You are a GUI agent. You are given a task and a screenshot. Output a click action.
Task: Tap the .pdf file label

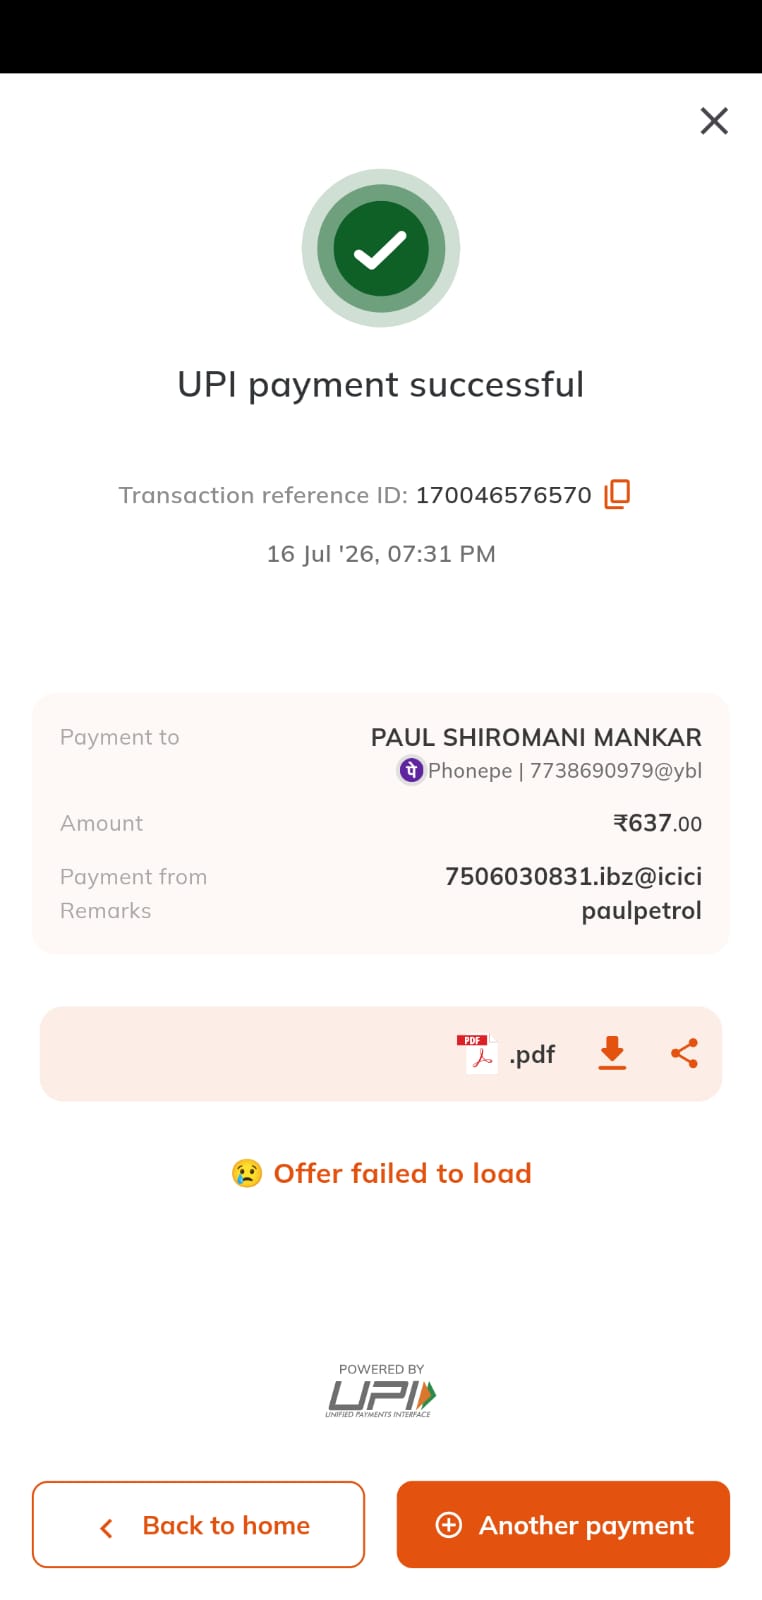tap(532, 1054)
